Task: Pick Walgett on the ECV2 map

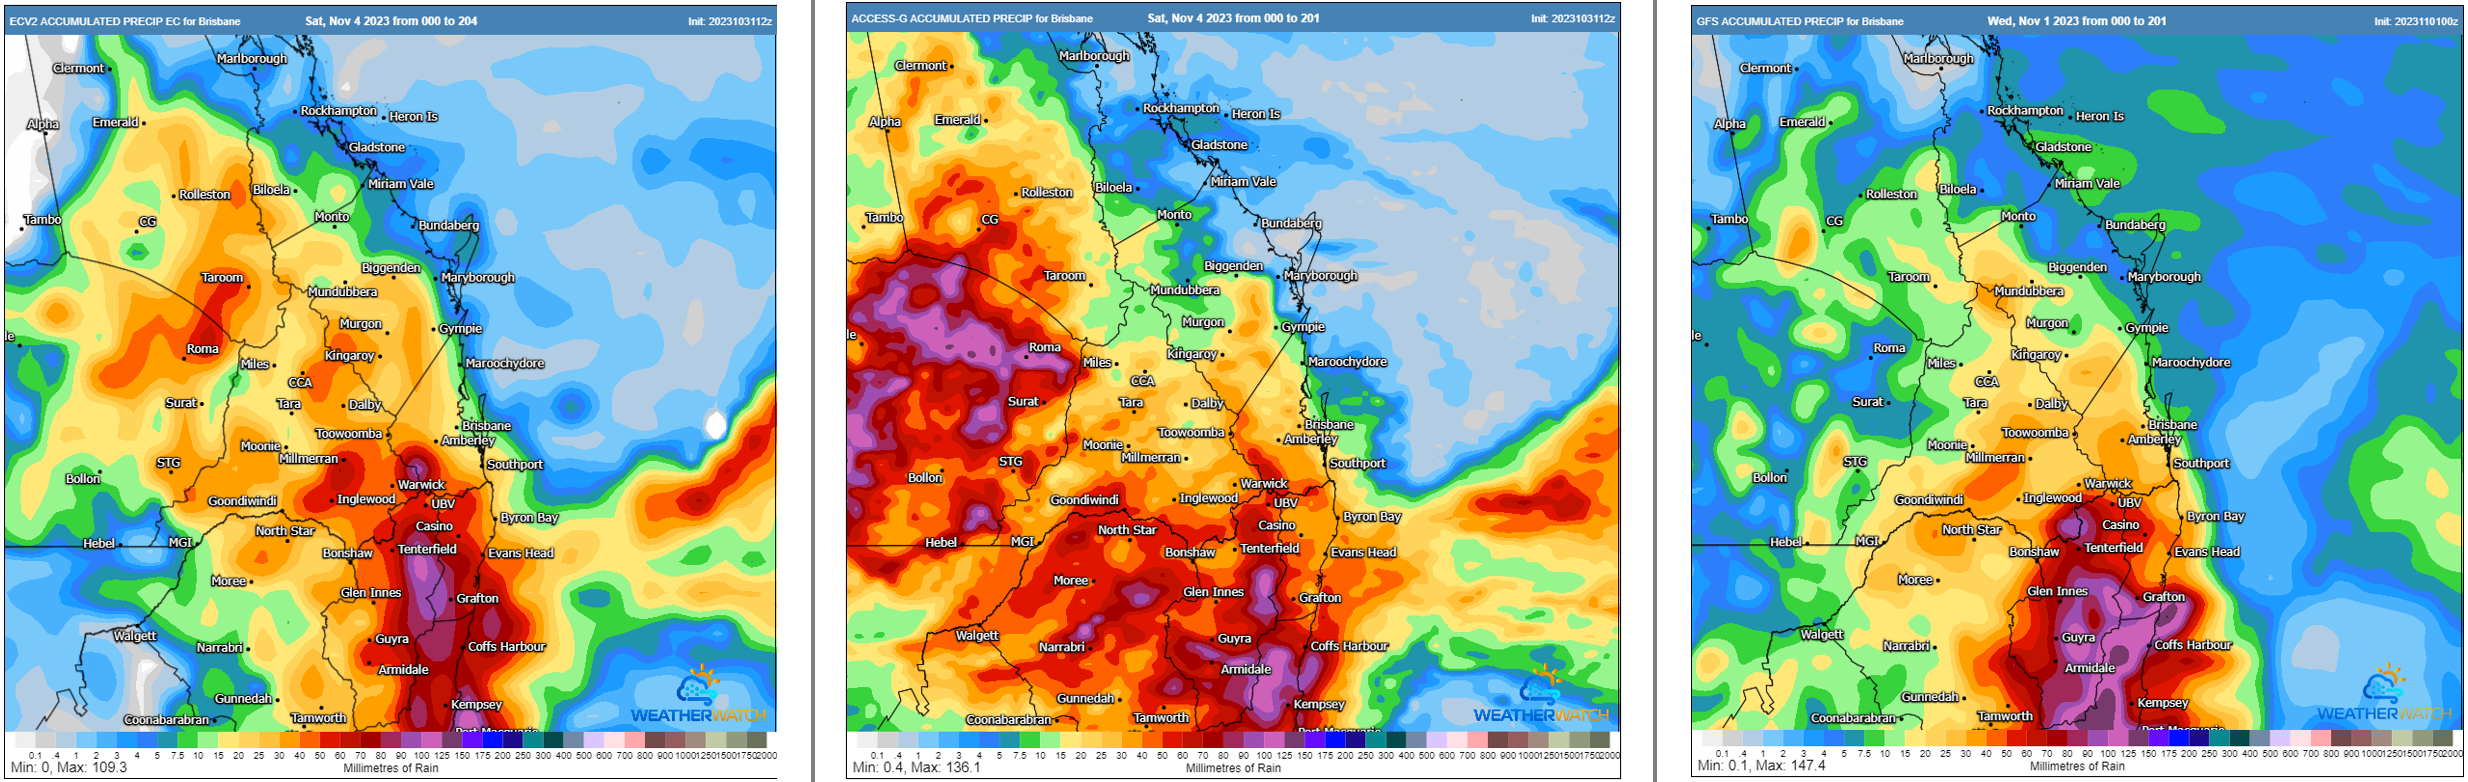Action: (x=135, y=636)
